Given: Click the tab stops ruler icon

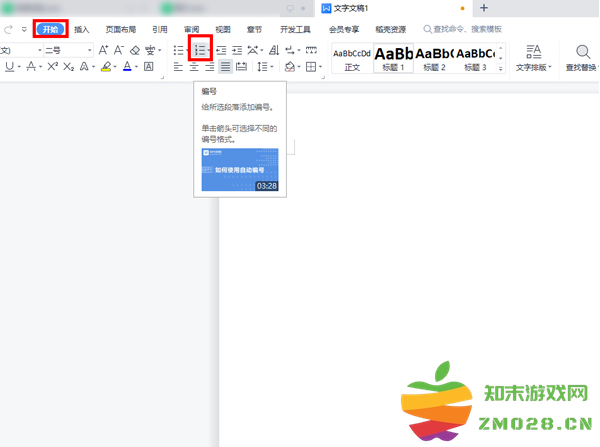Looking at the screenshot, I should coord(311,50).
